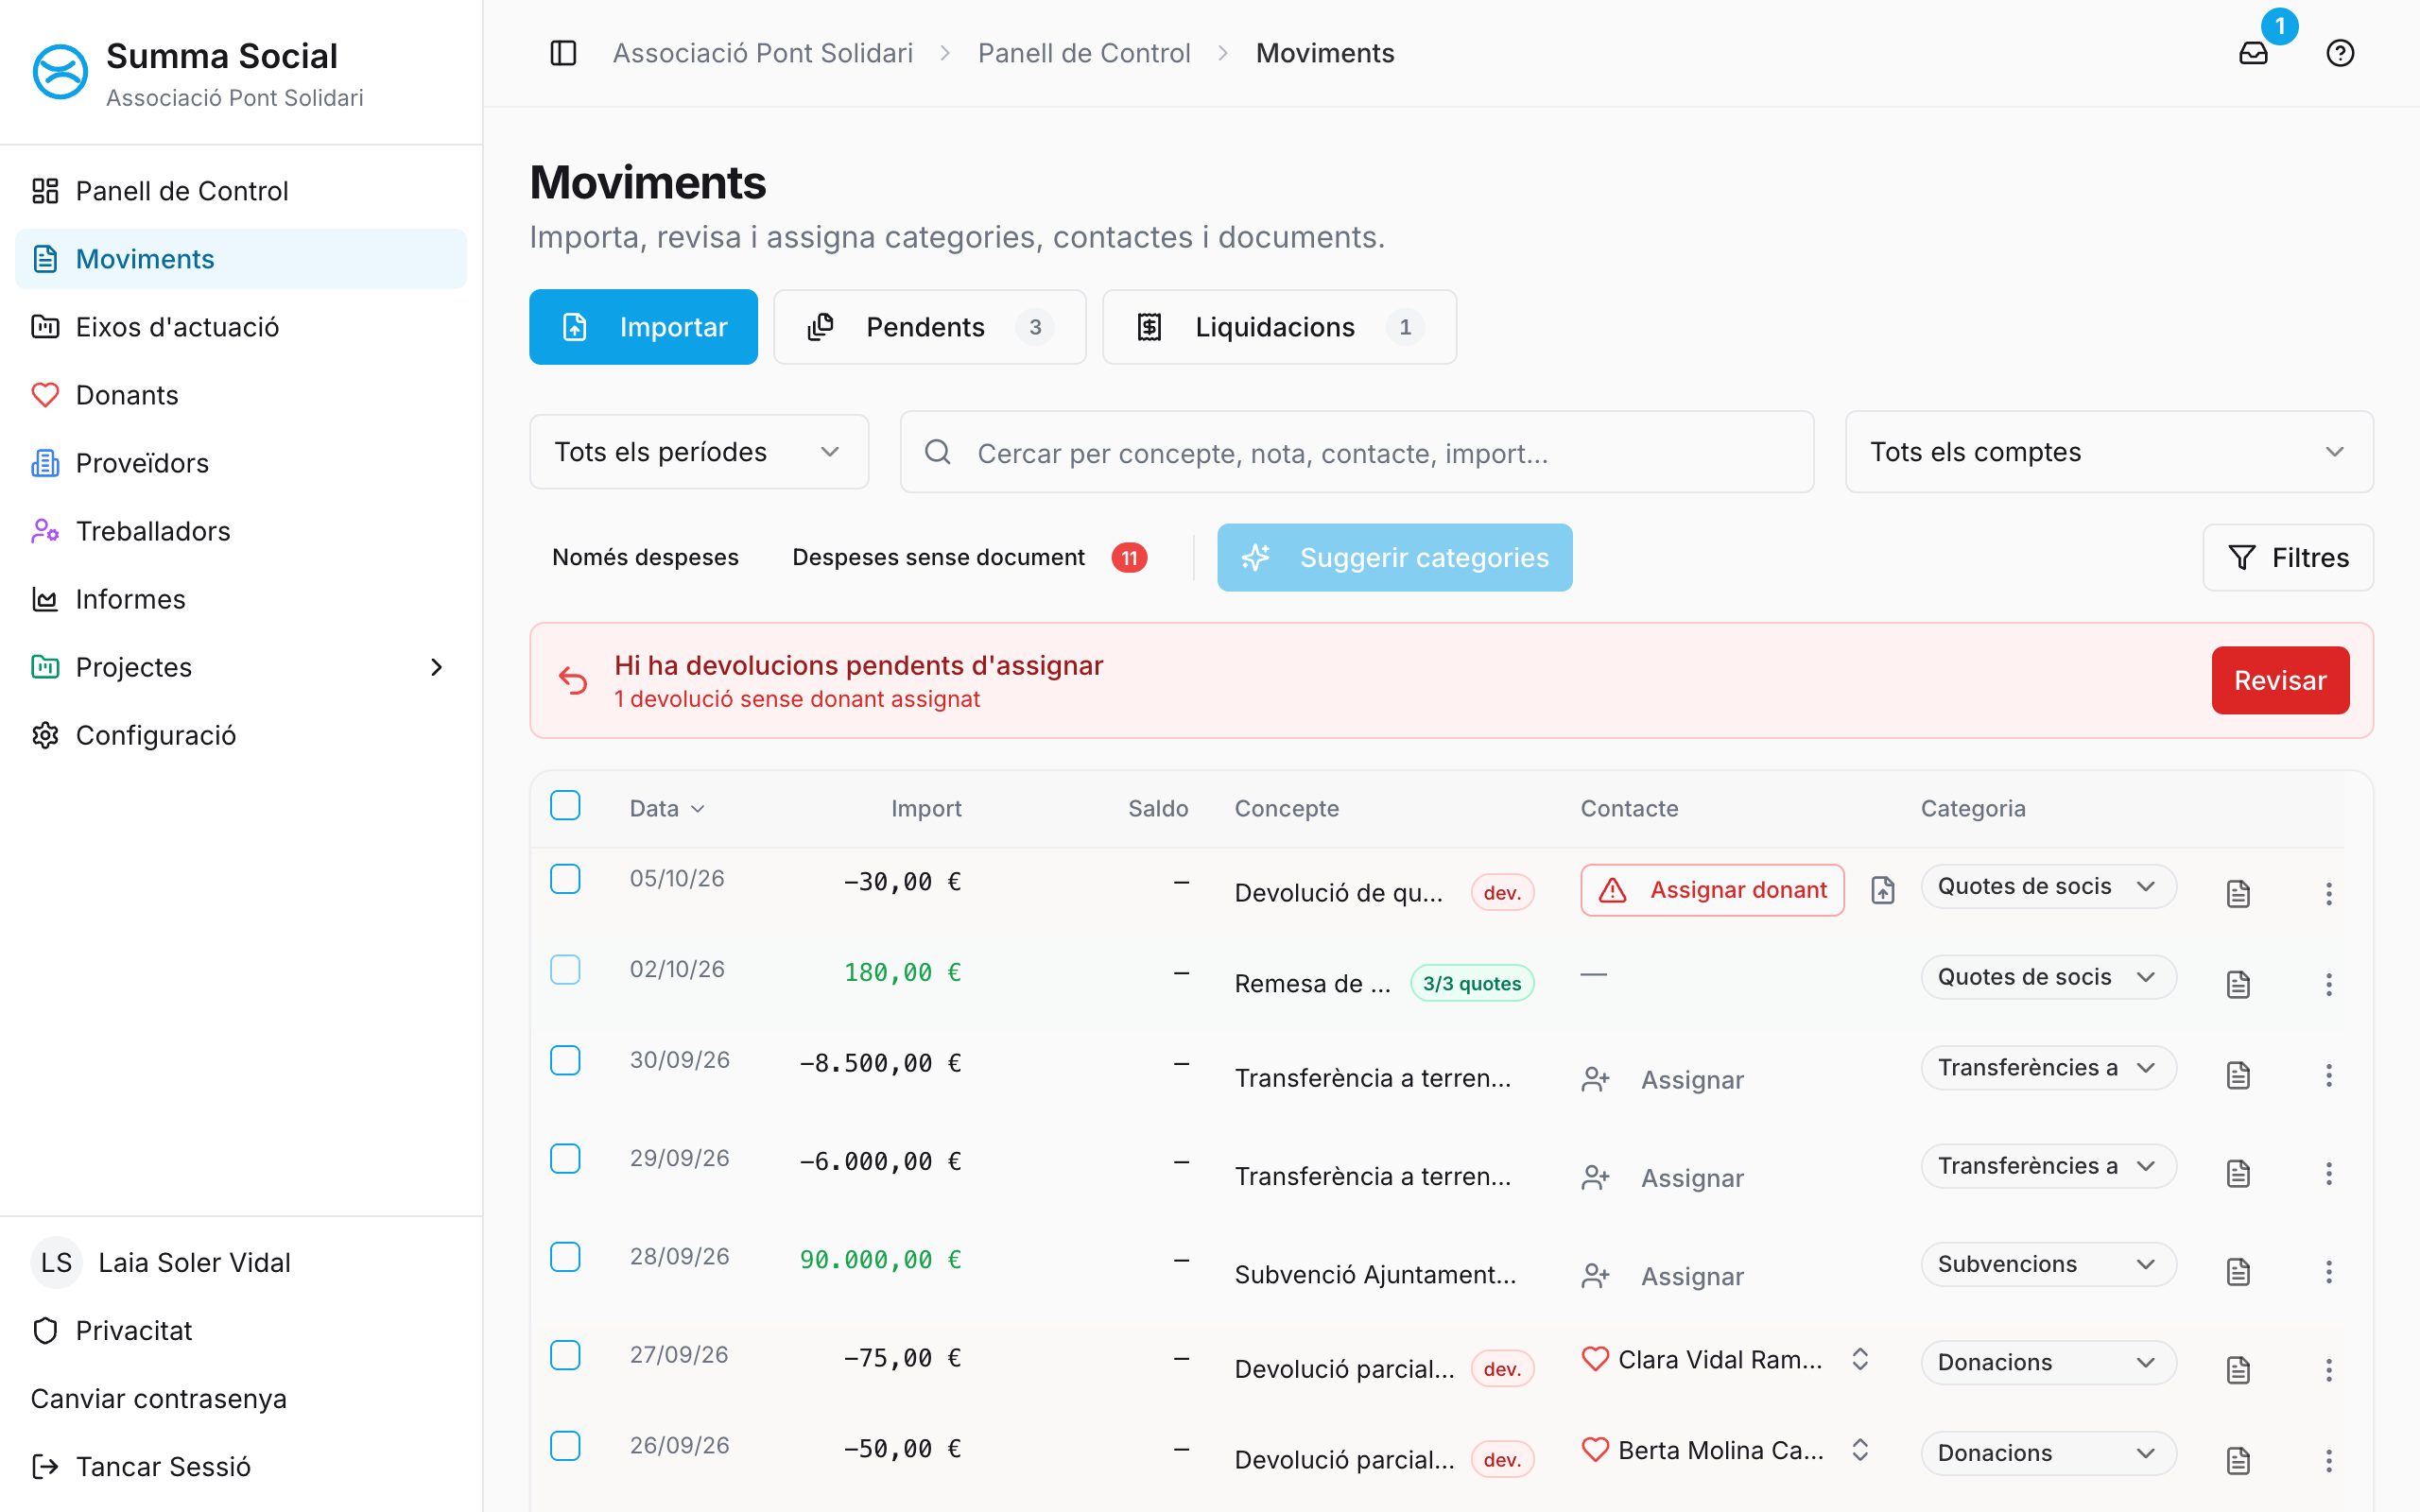Open document icon for 02/10/26 Remesa row

tap(2238, 984)
